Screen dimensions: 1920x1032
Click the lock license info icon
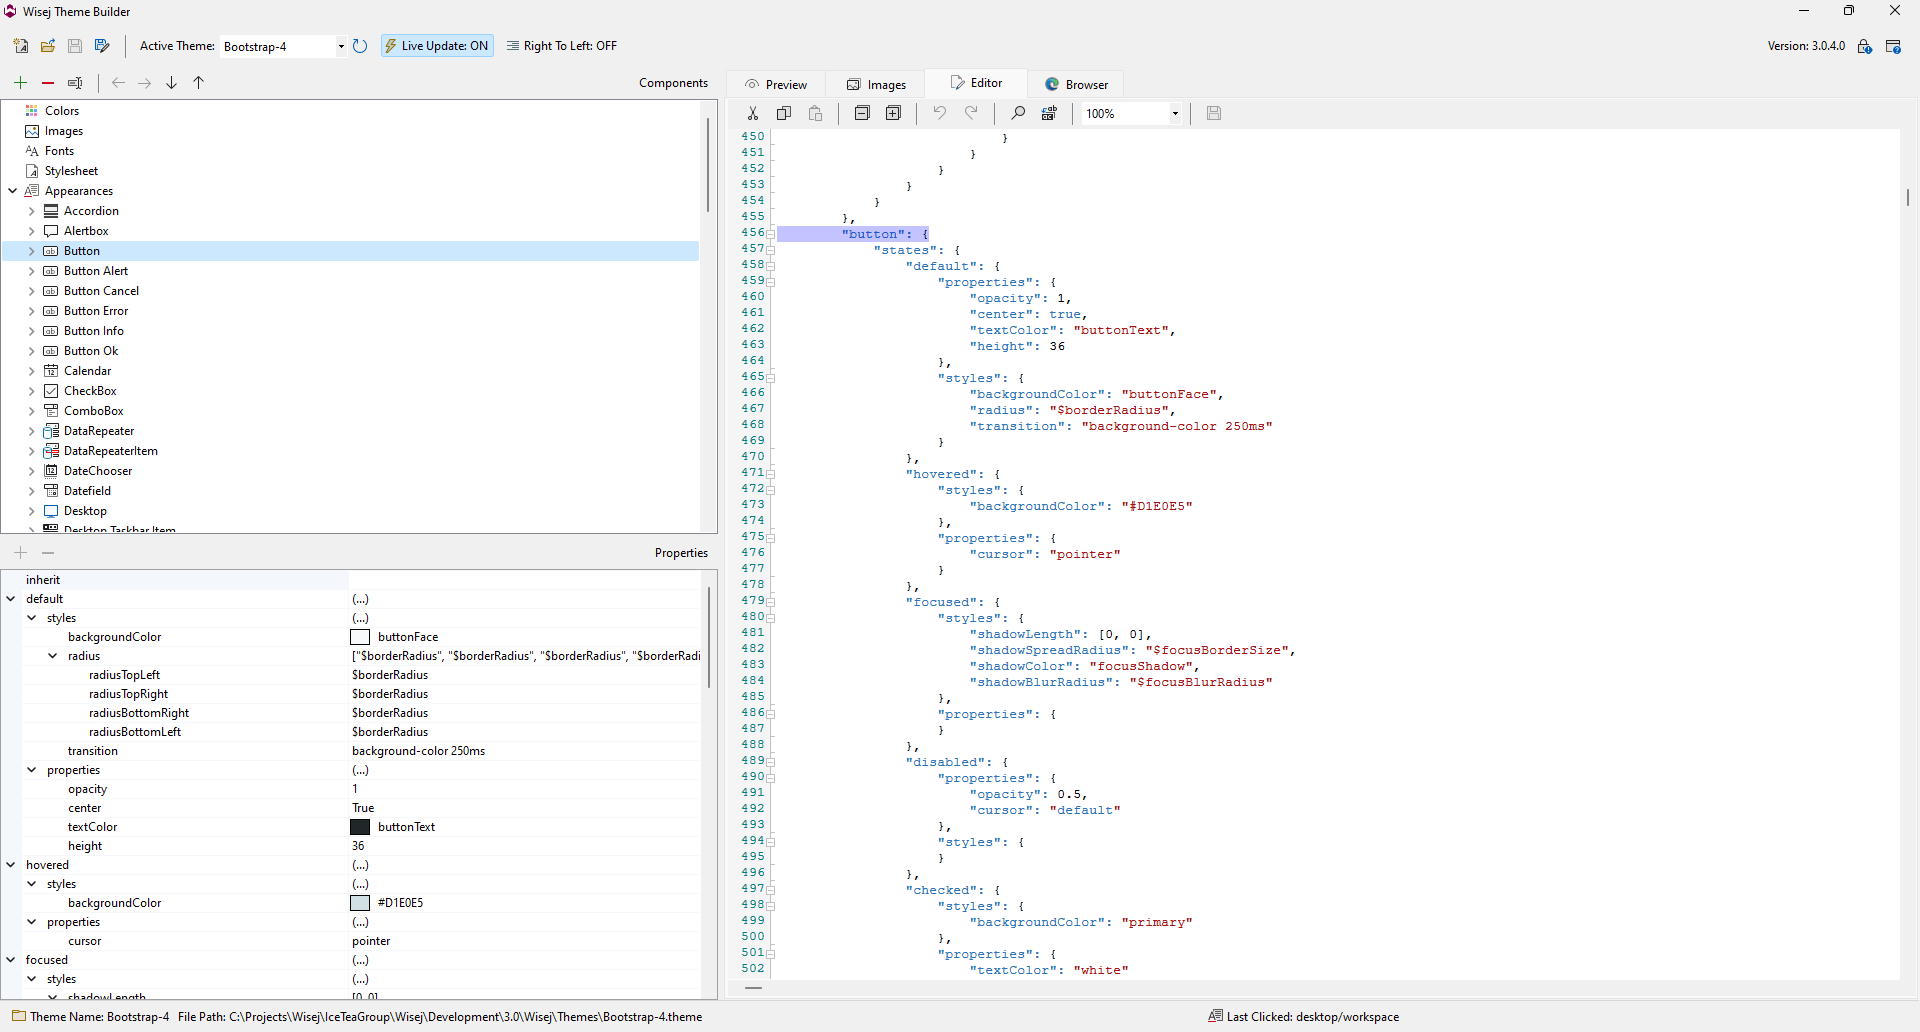[1865, 46]
